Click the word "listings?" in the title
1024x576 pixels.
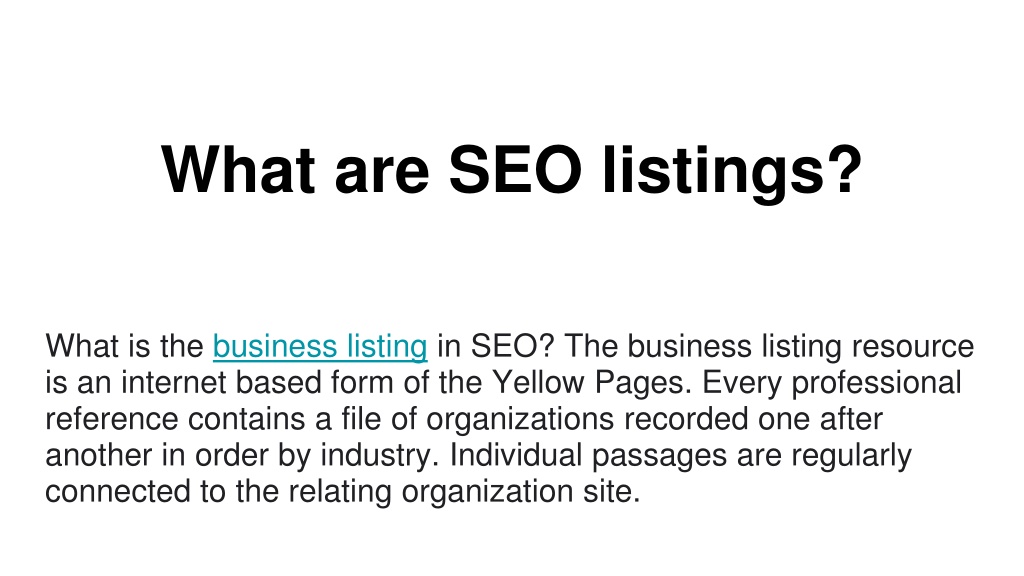point(733,172)
